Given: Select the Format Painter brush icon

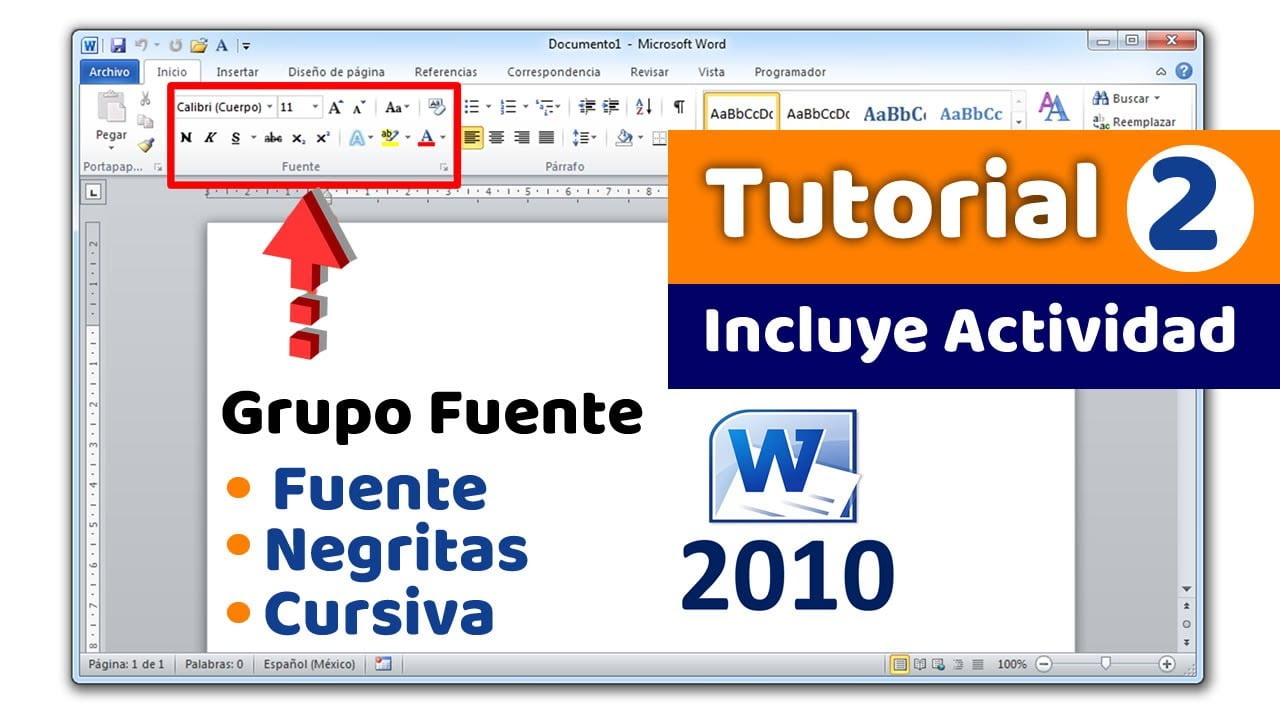Looking at the screenshot, I should [145, 145].
